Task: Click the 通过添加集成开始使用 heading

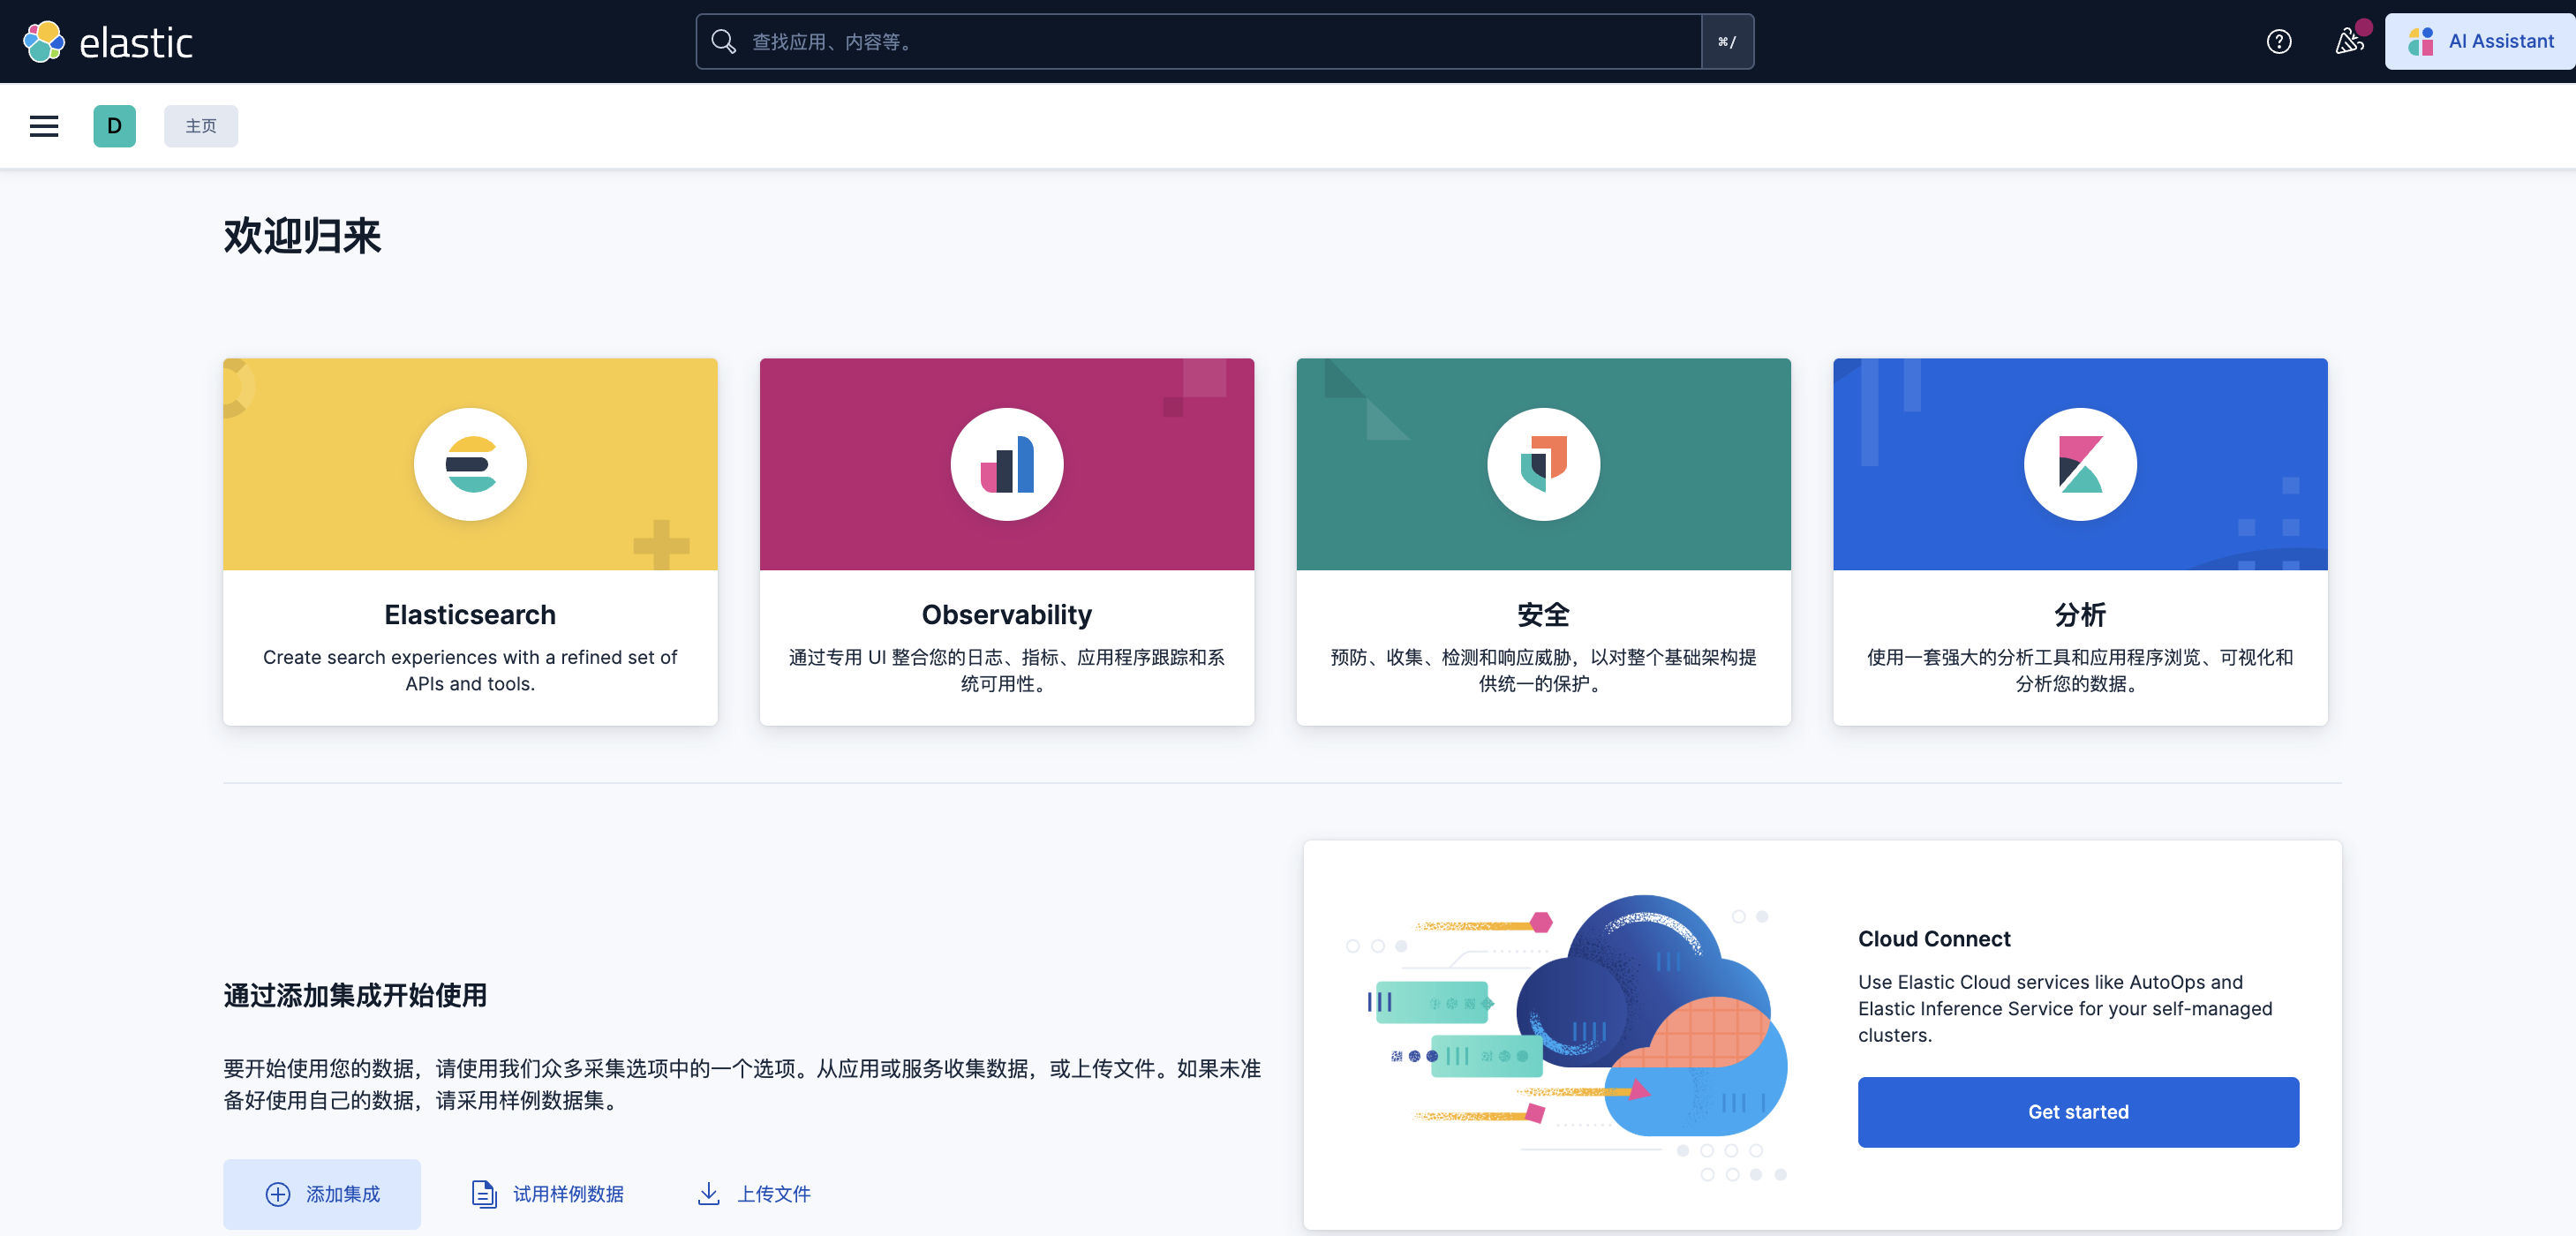Action: coord(355,995)
